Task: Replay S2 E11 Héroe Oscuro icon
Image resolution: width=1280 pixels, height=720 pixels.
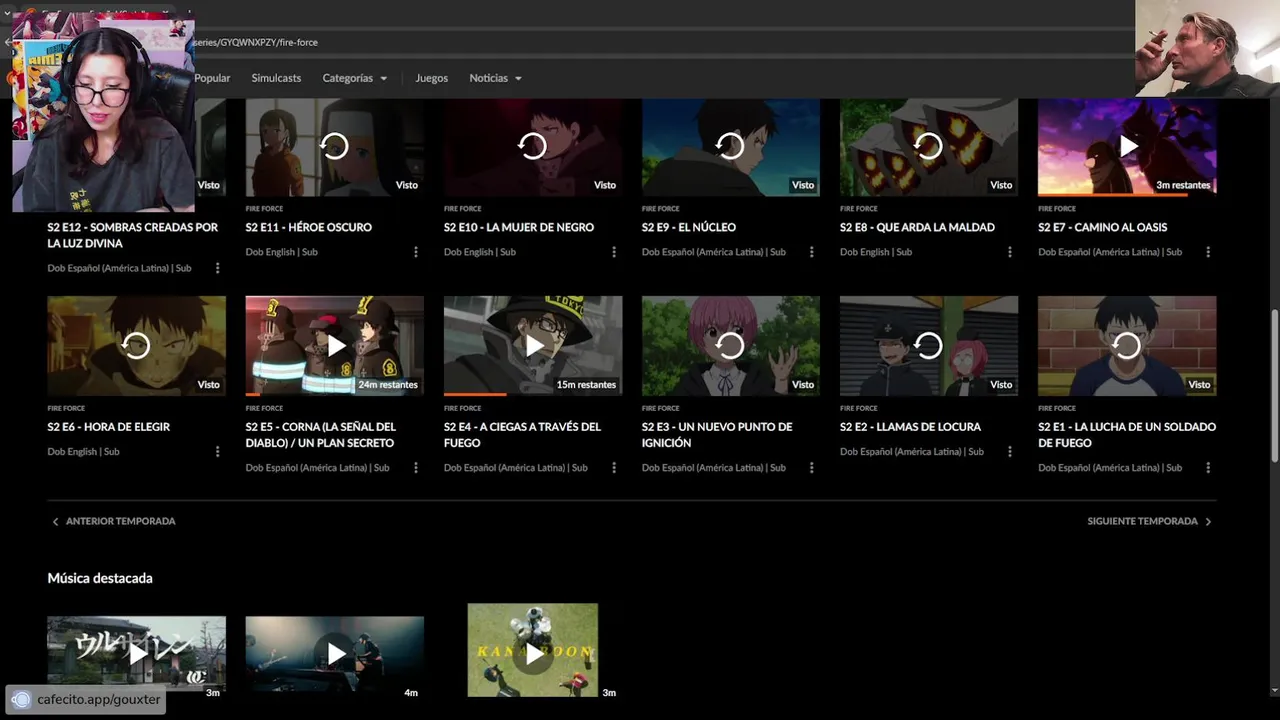Action: coord(334,146)
